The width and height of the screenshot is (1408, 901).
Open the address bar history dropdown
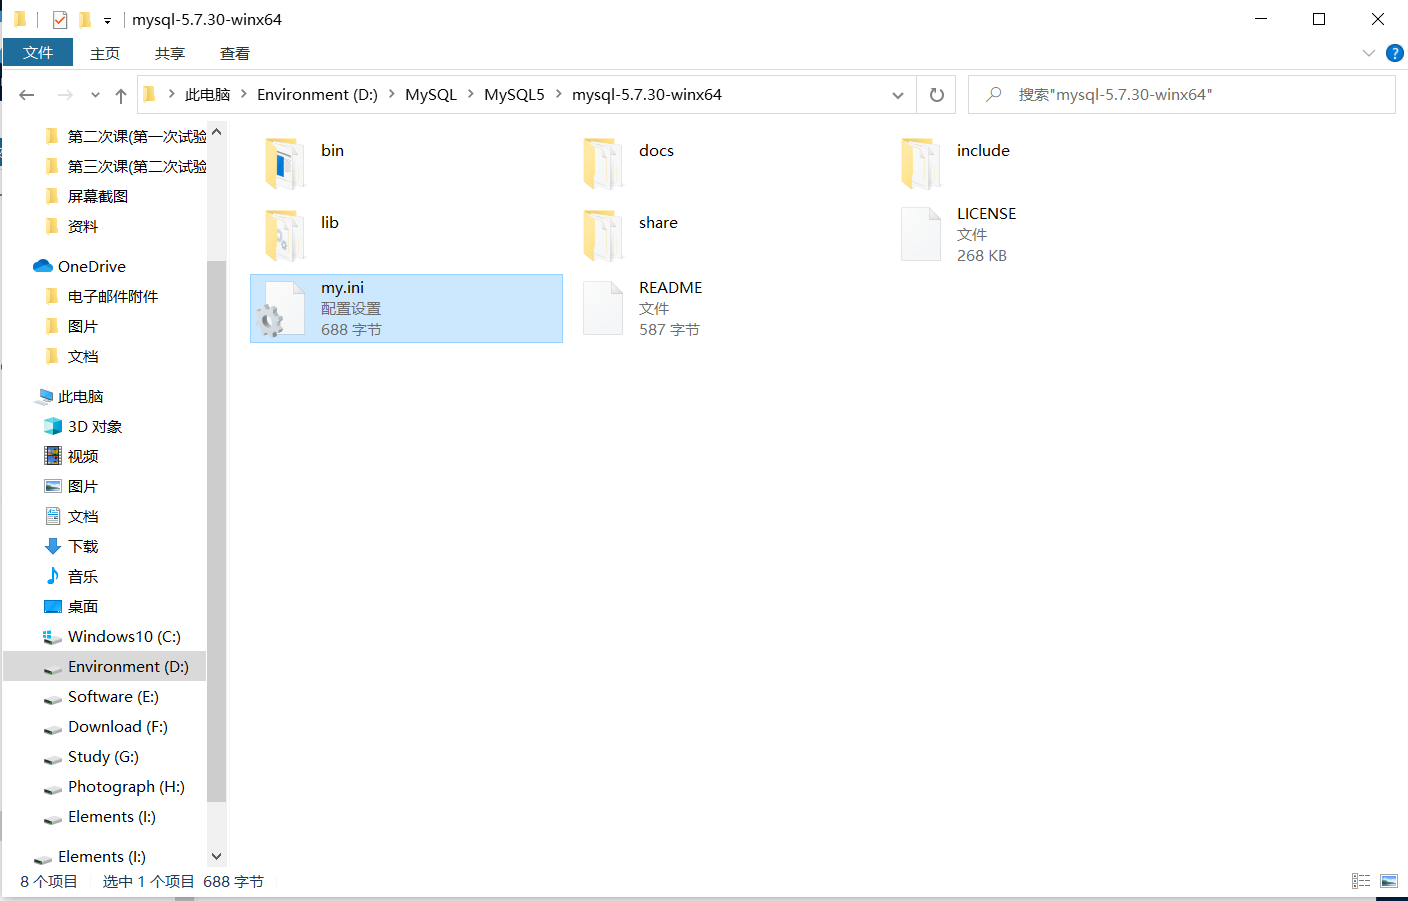[897, 94]
